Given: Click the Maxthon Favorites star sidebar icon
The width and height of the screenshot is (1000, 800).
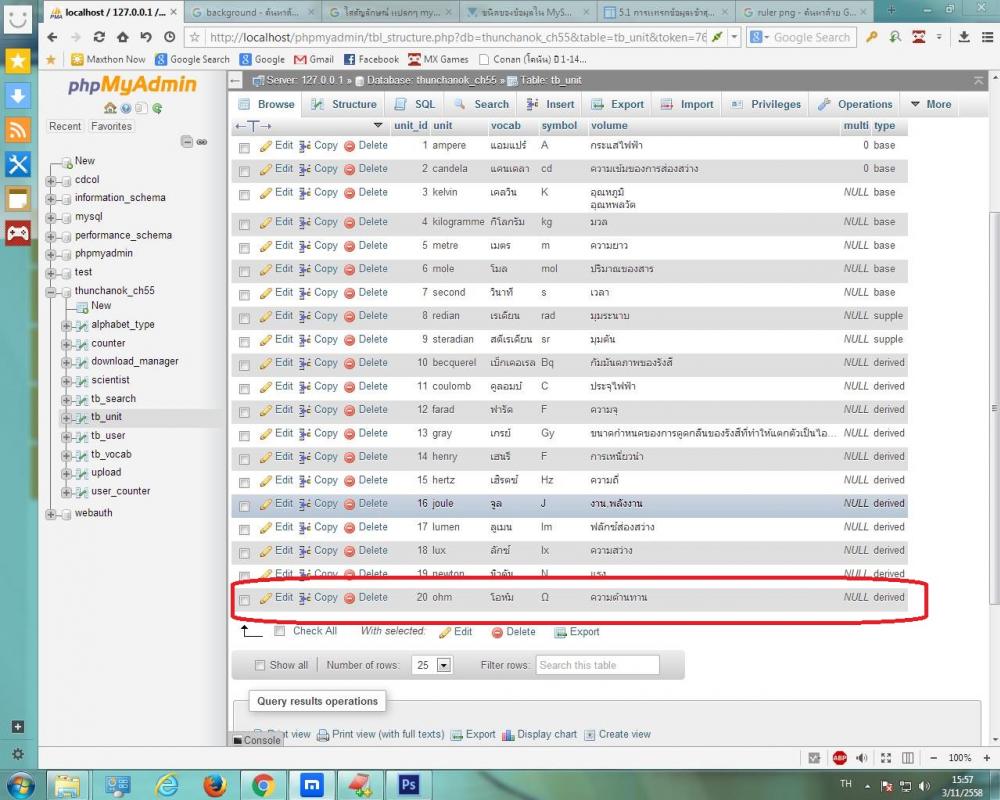Looking at the screenshot, I should tap(18, 61).
